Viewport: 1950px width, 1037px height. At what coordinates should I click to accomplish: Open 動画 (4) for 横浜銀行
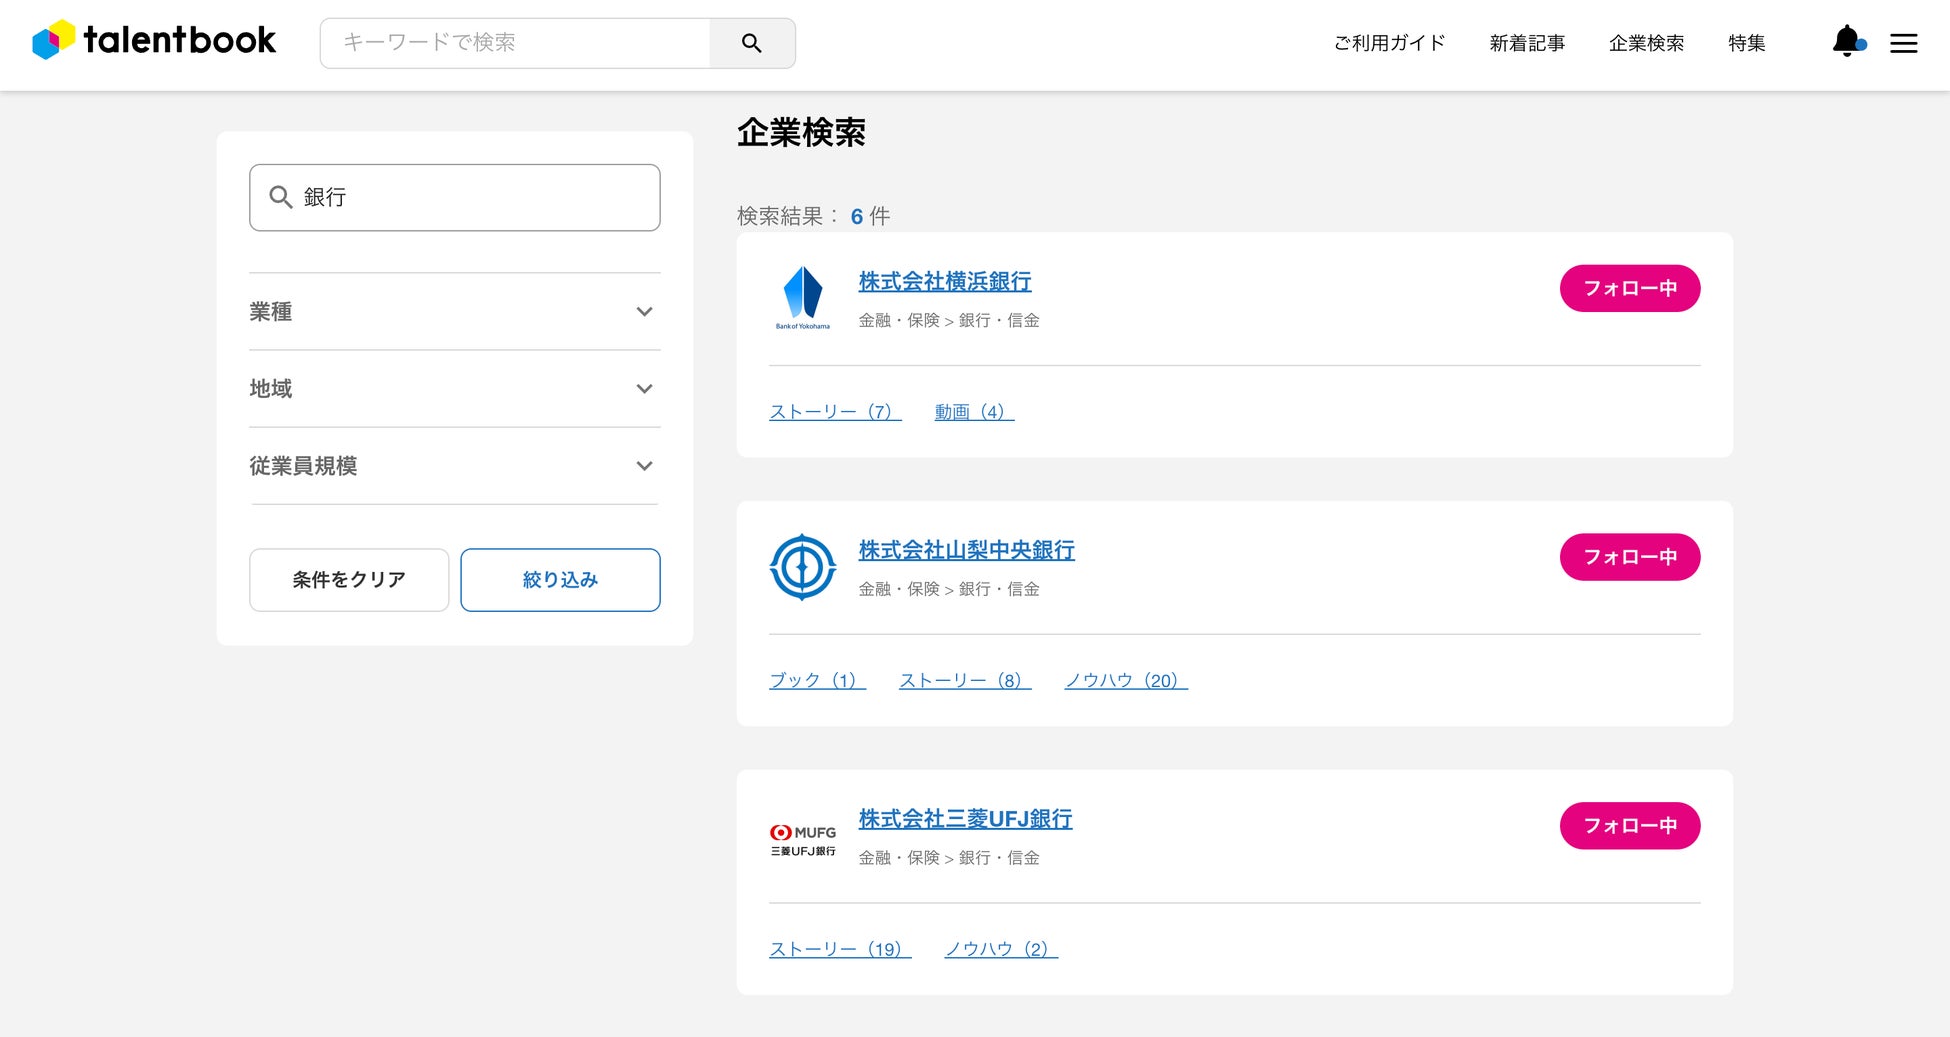(x=974, y=412)
